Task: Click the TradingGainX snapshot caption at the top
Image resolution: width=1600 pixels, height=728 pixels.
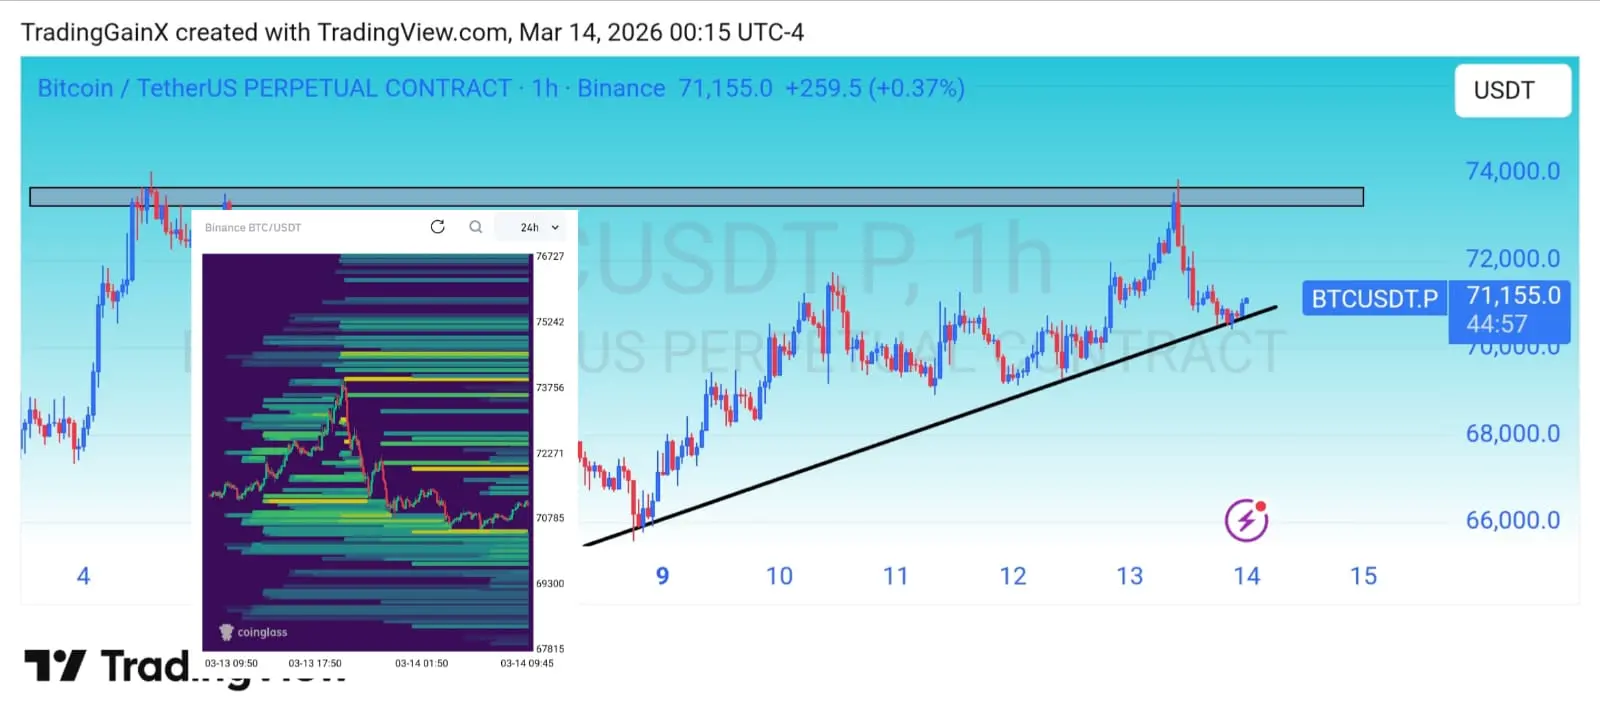Action: click(x=412, y=32)
